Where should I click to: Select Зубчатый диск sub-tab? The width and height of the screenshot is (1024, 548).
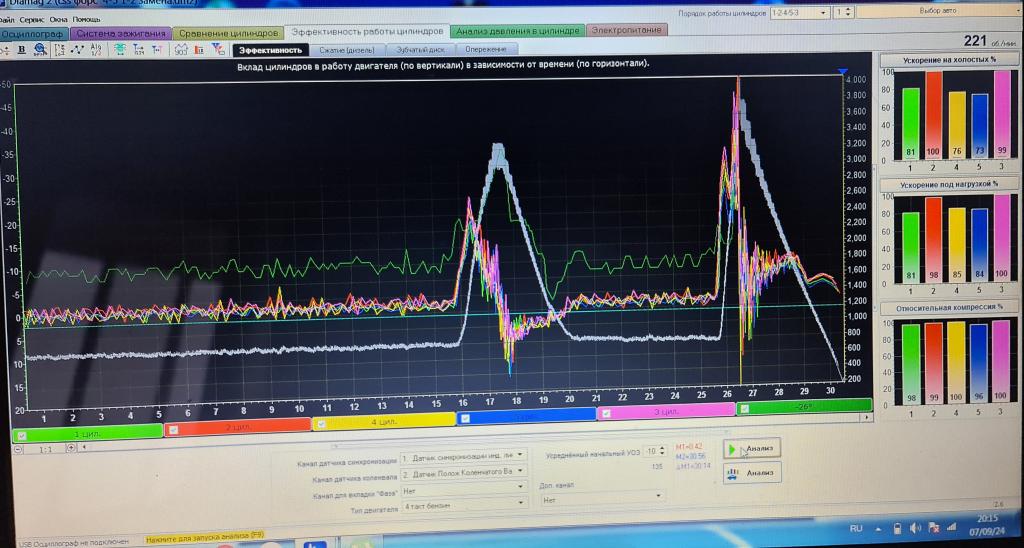click(421, 49)
